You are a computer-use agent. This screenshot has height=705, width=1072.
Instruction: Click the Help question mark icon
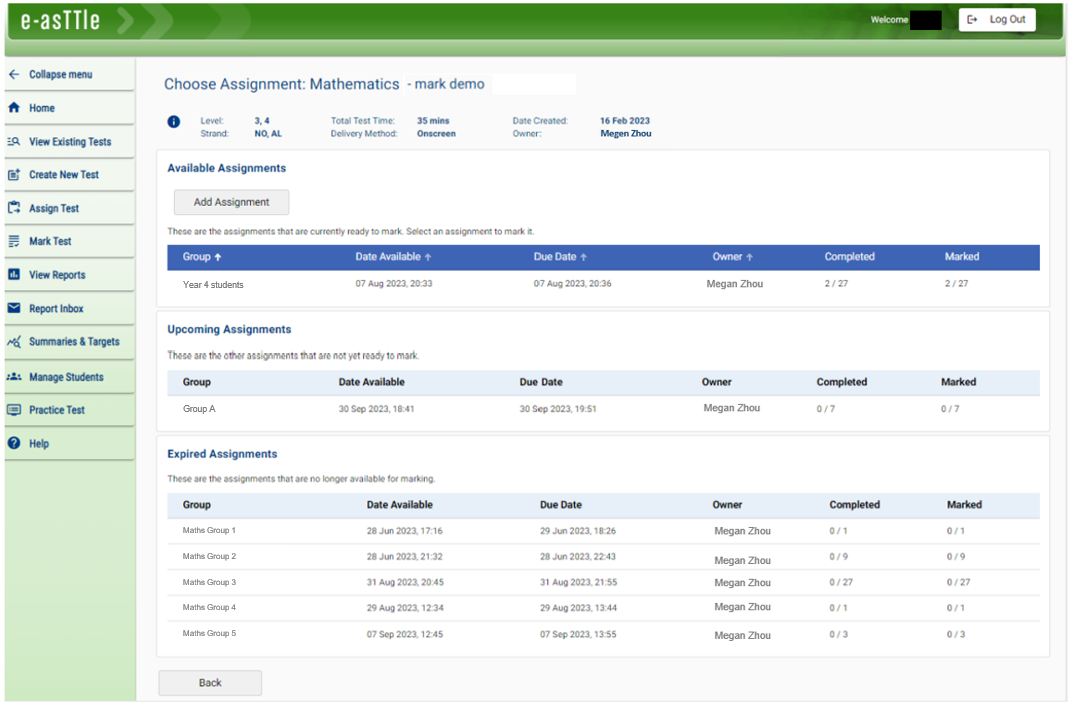point(14,443)
